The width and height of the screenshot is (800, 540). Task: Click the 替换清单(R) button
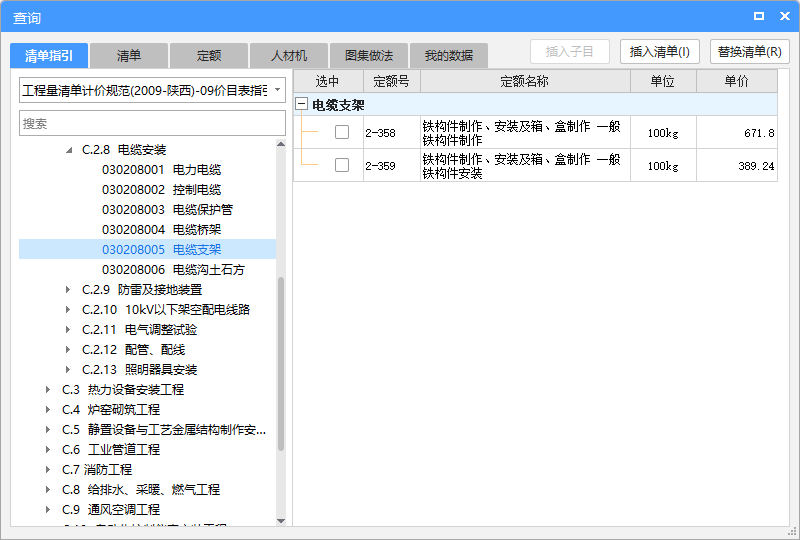click(749, 52)
